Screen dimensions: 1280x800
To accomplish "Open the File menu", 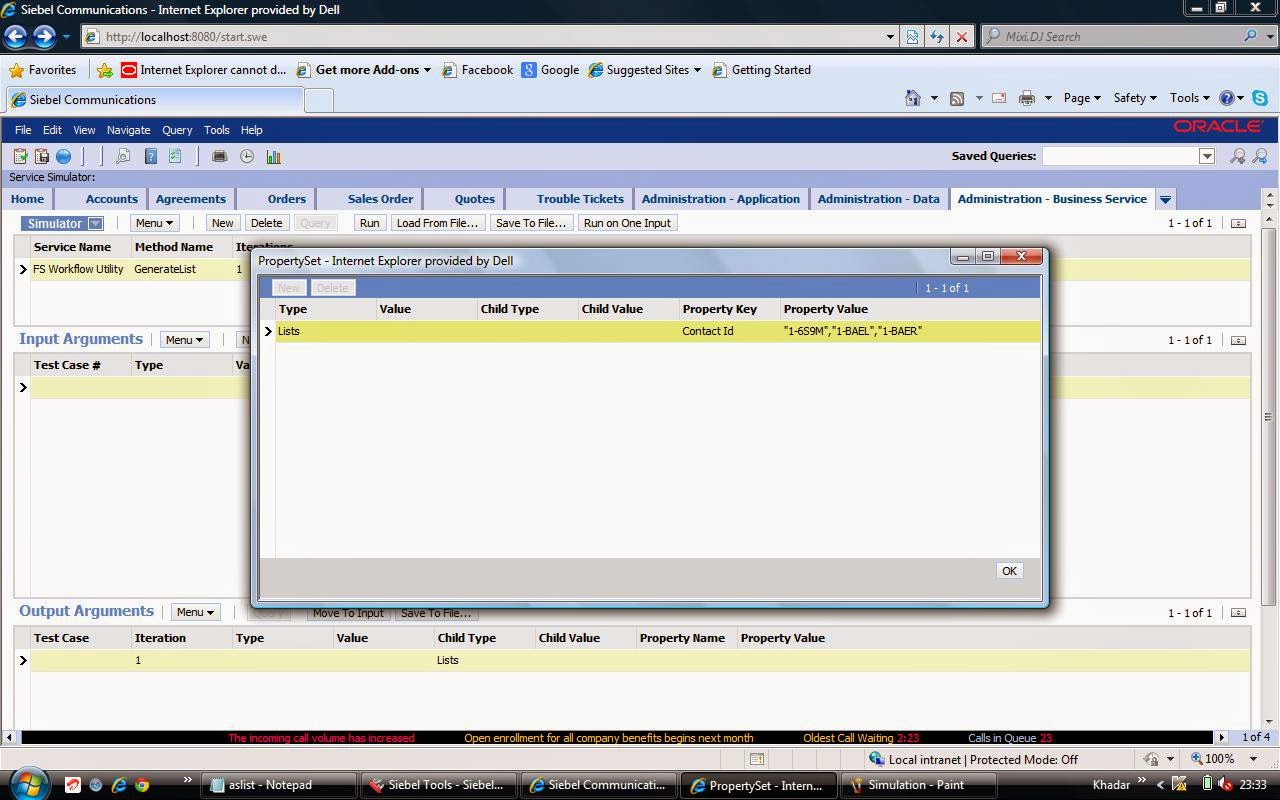I will [x=23, y=130].
